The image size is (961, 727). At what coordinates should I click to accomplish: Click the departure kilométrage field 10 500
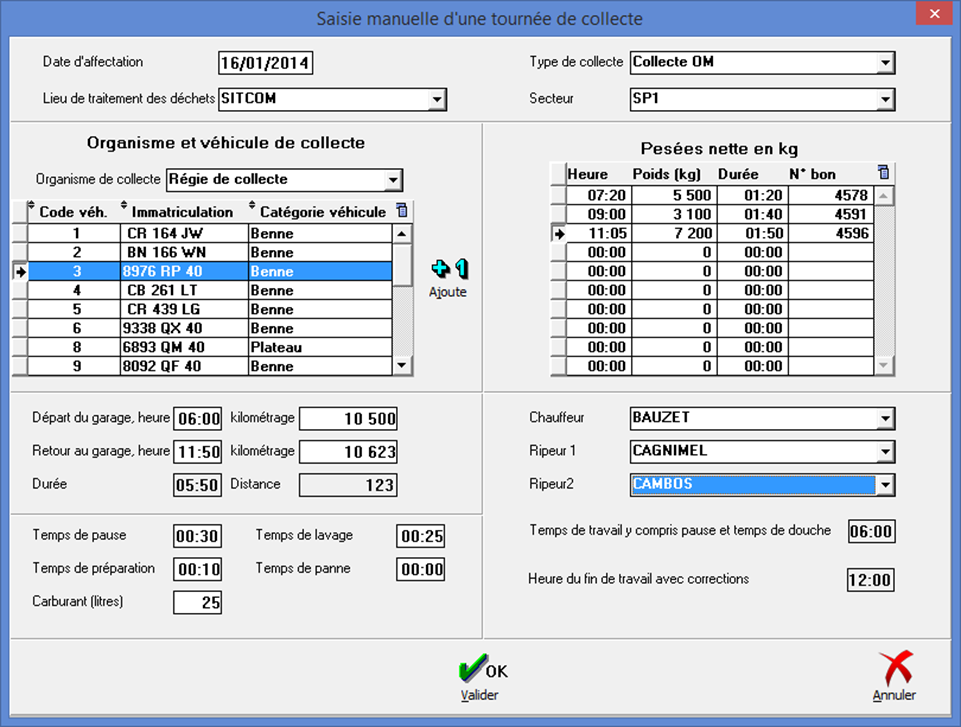pos(348,419)
